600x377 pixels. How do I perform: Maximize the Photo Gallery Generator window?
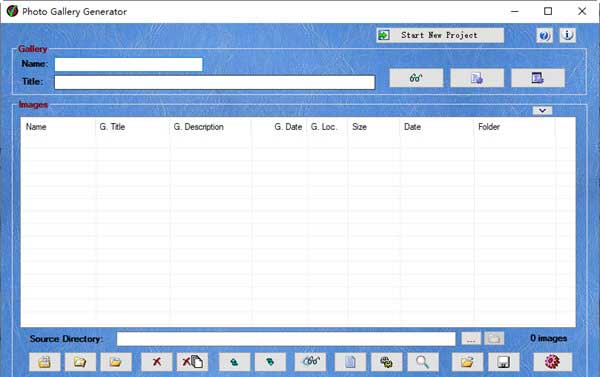pos(548,11)
